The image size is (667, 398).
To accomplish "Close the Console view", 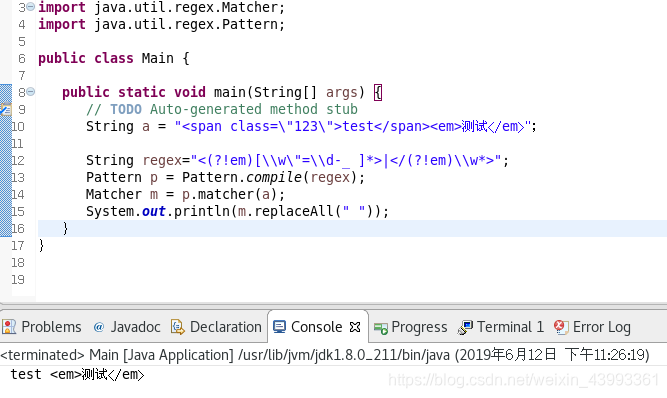I will [x=355, y=327].
